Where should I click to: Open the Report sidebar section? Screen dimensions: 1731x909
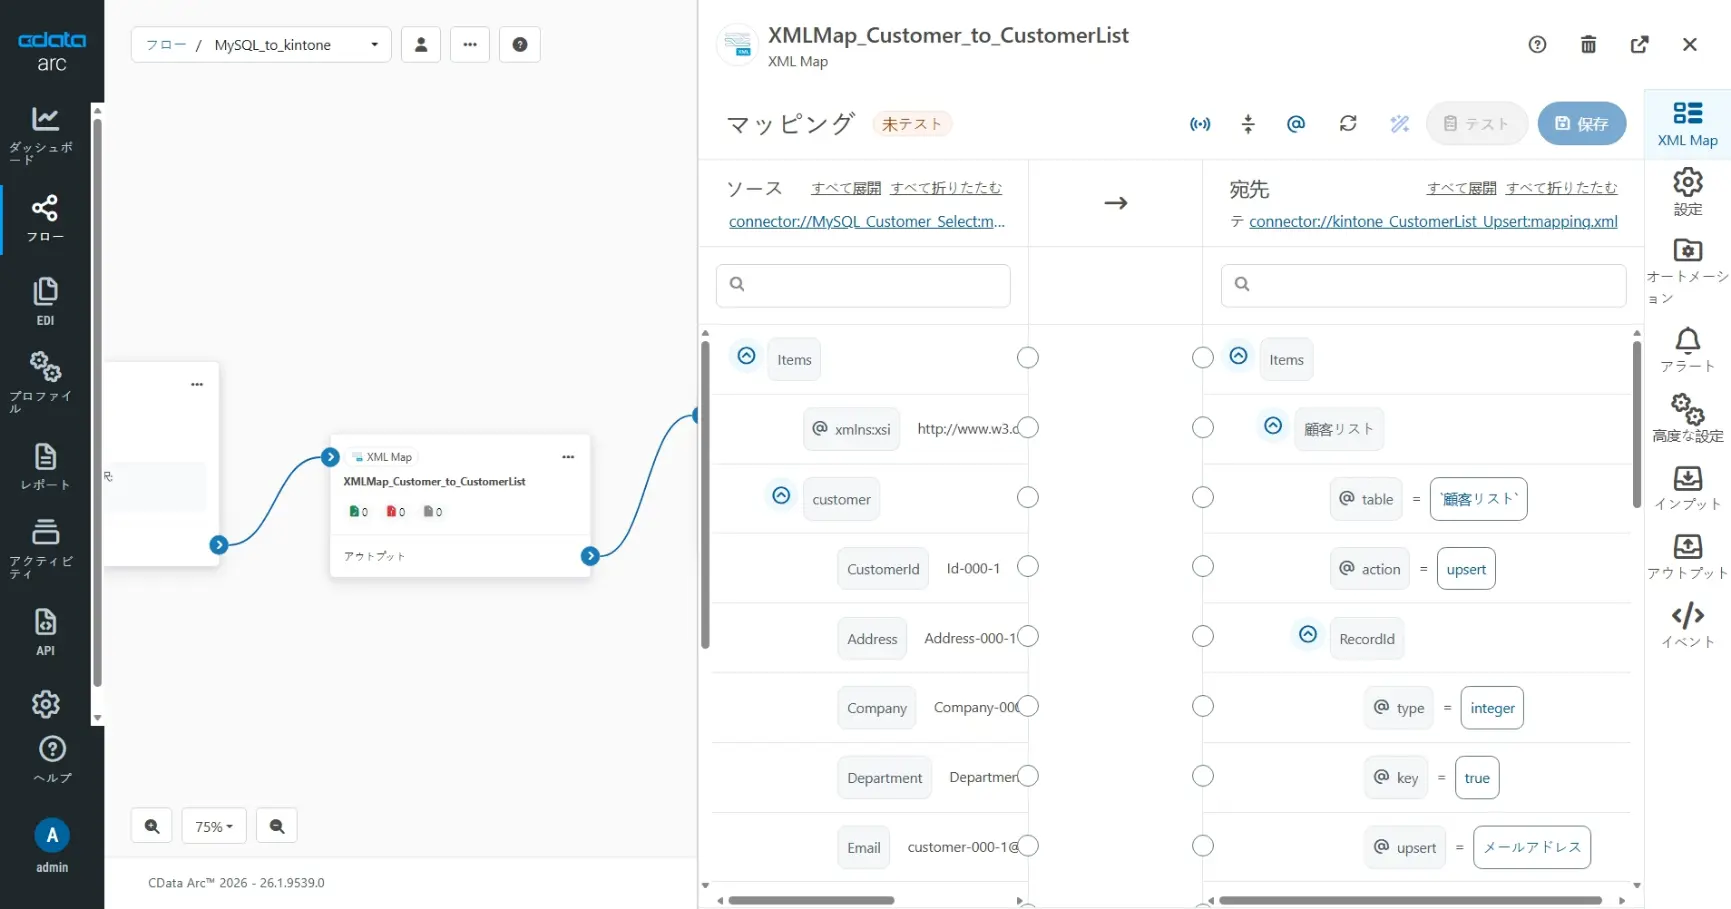pos(45,467)
